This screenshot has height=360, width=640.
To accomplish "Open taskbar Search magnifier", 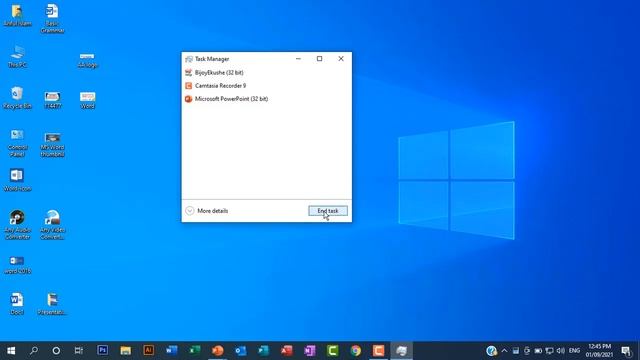I will [34, 351].
